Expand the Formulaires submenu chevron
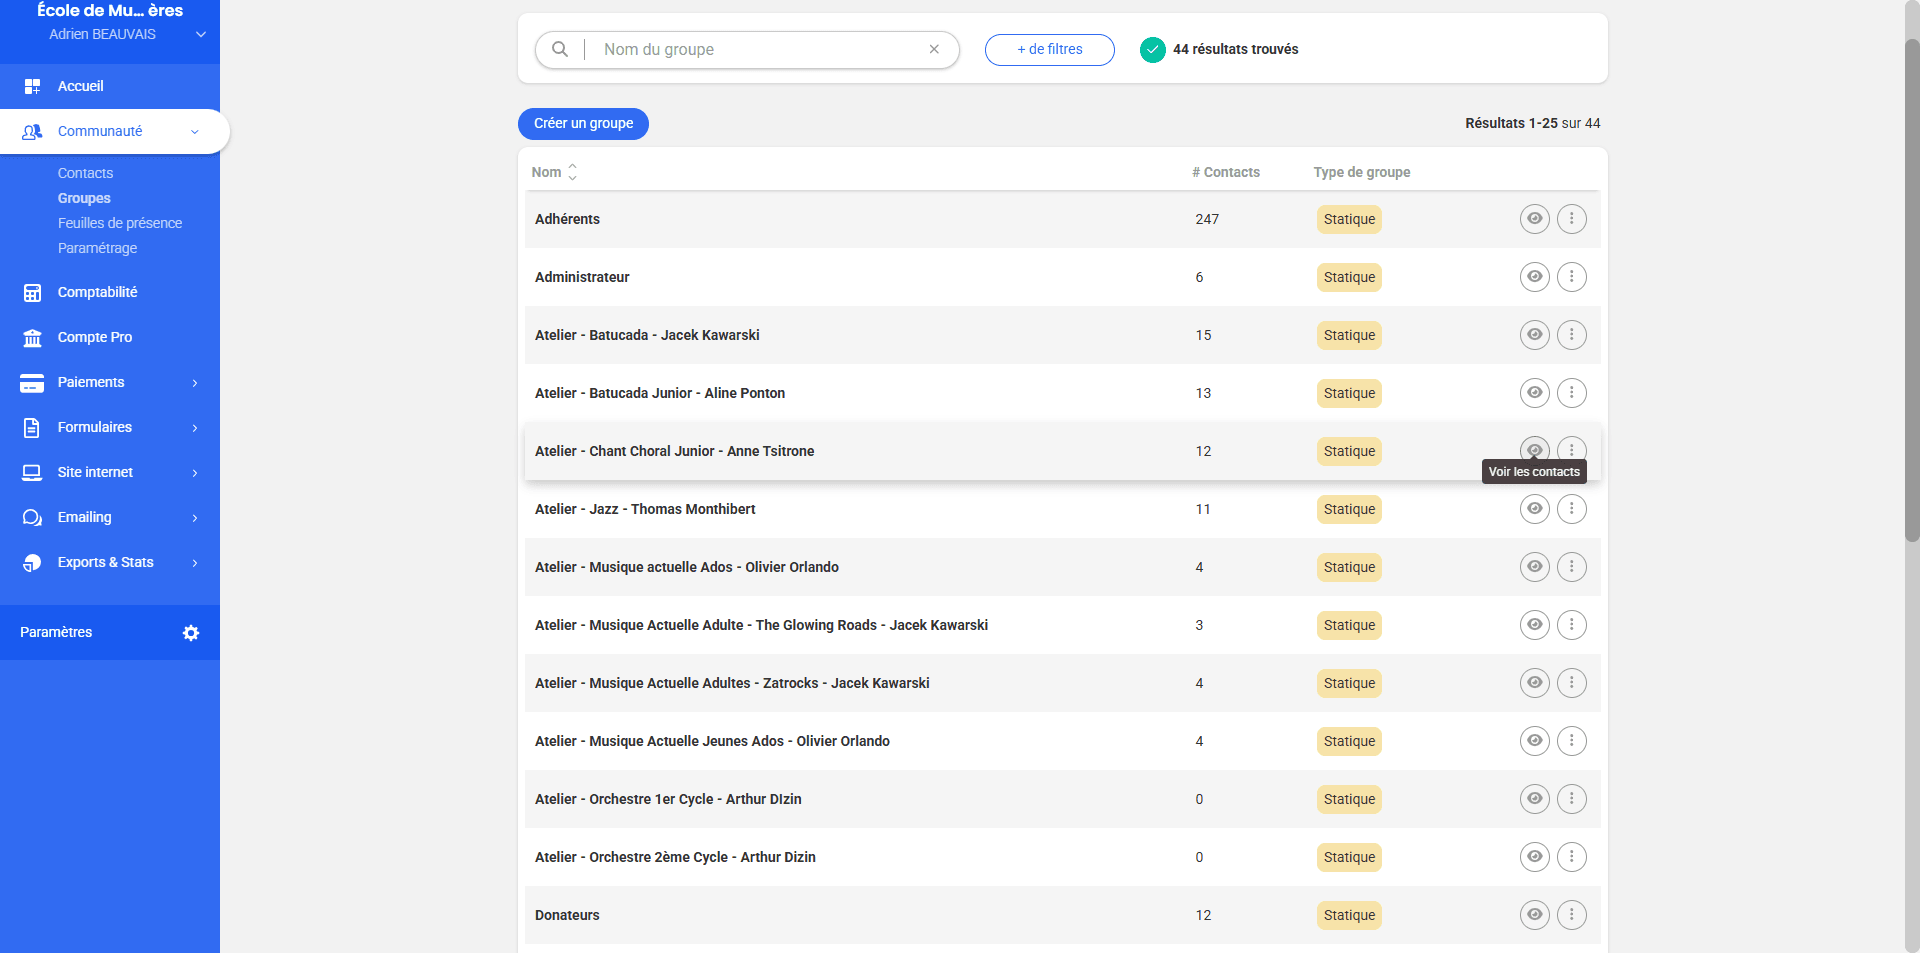The height and width of the screenshot is (953, 1920). (195, 428)
